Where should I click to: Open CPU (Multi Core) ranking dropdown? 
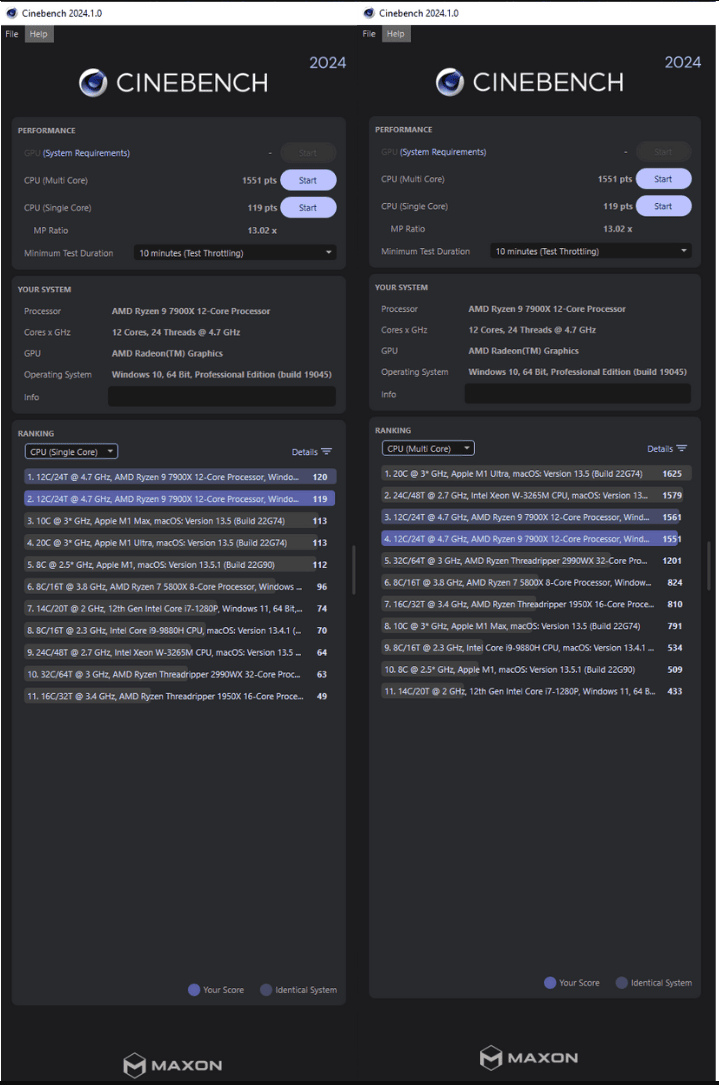[428, 448]
